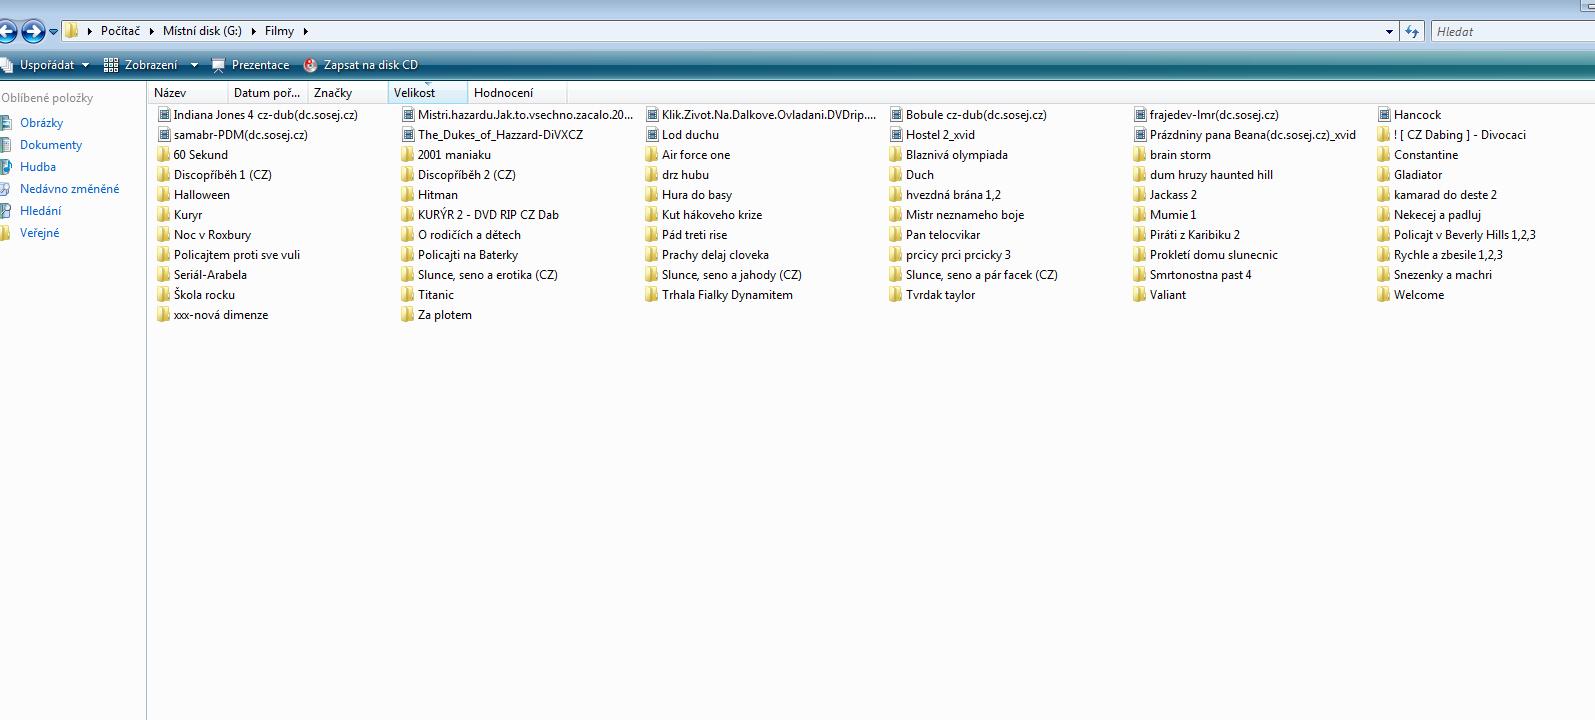Select the name Constantine
Image resolution: width=1595 pixels, height=720 pixels.
click(1426, 155)
